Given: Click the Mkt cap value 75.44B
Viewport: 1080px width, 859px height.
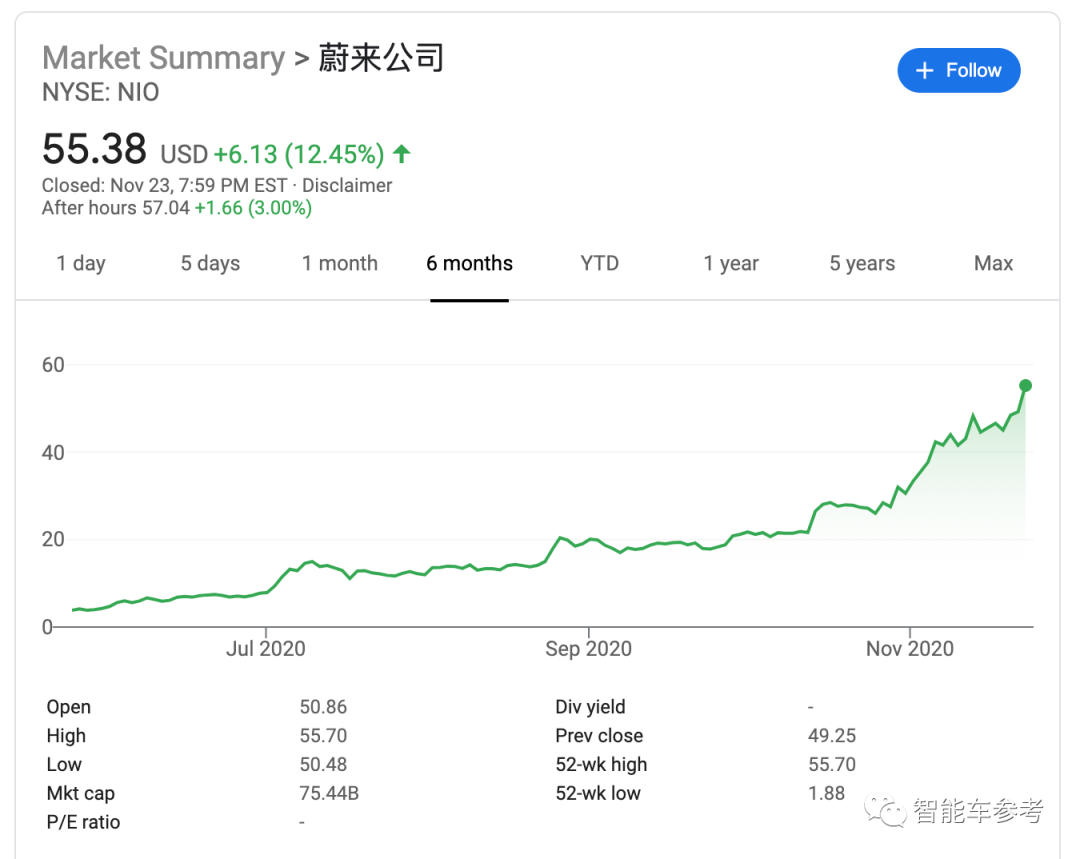Looking at the screenshot, I should (329, 794).
